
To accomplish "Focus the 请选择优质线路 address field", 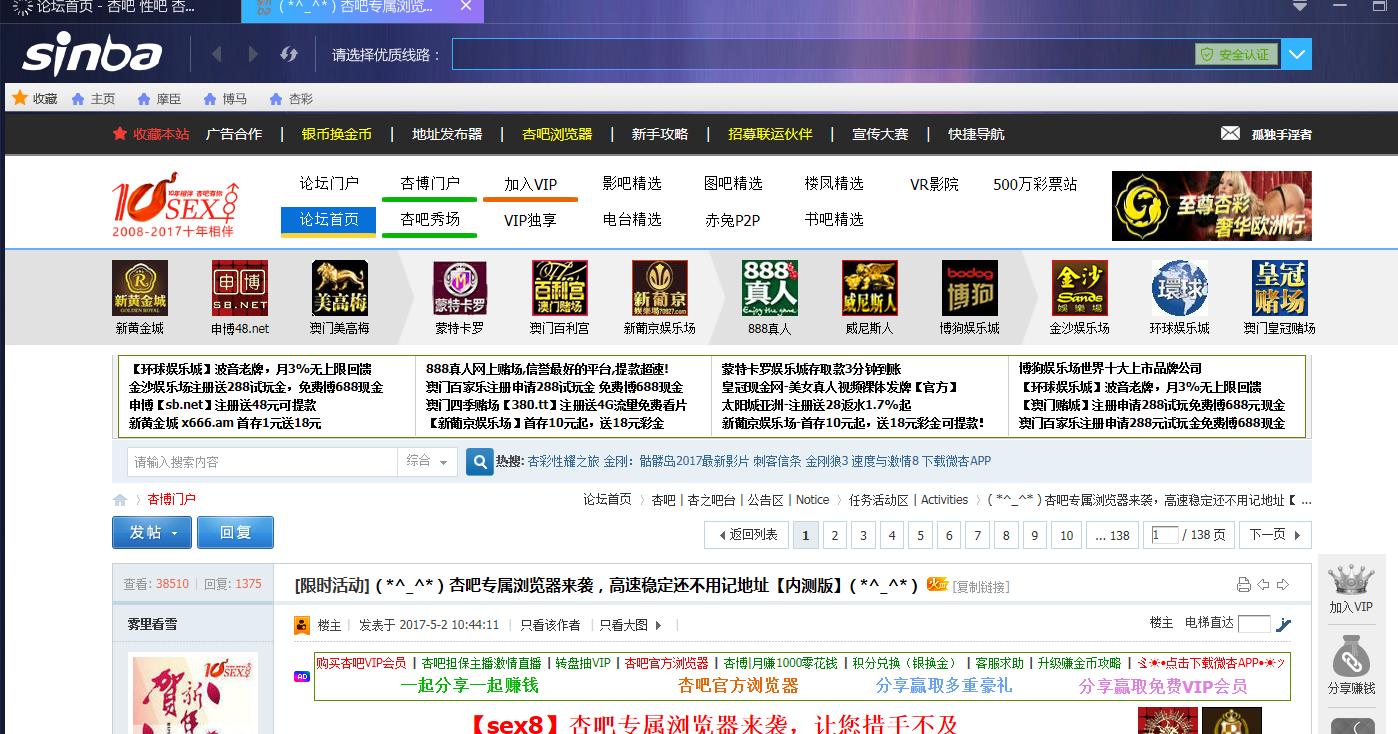I will 822,54.
